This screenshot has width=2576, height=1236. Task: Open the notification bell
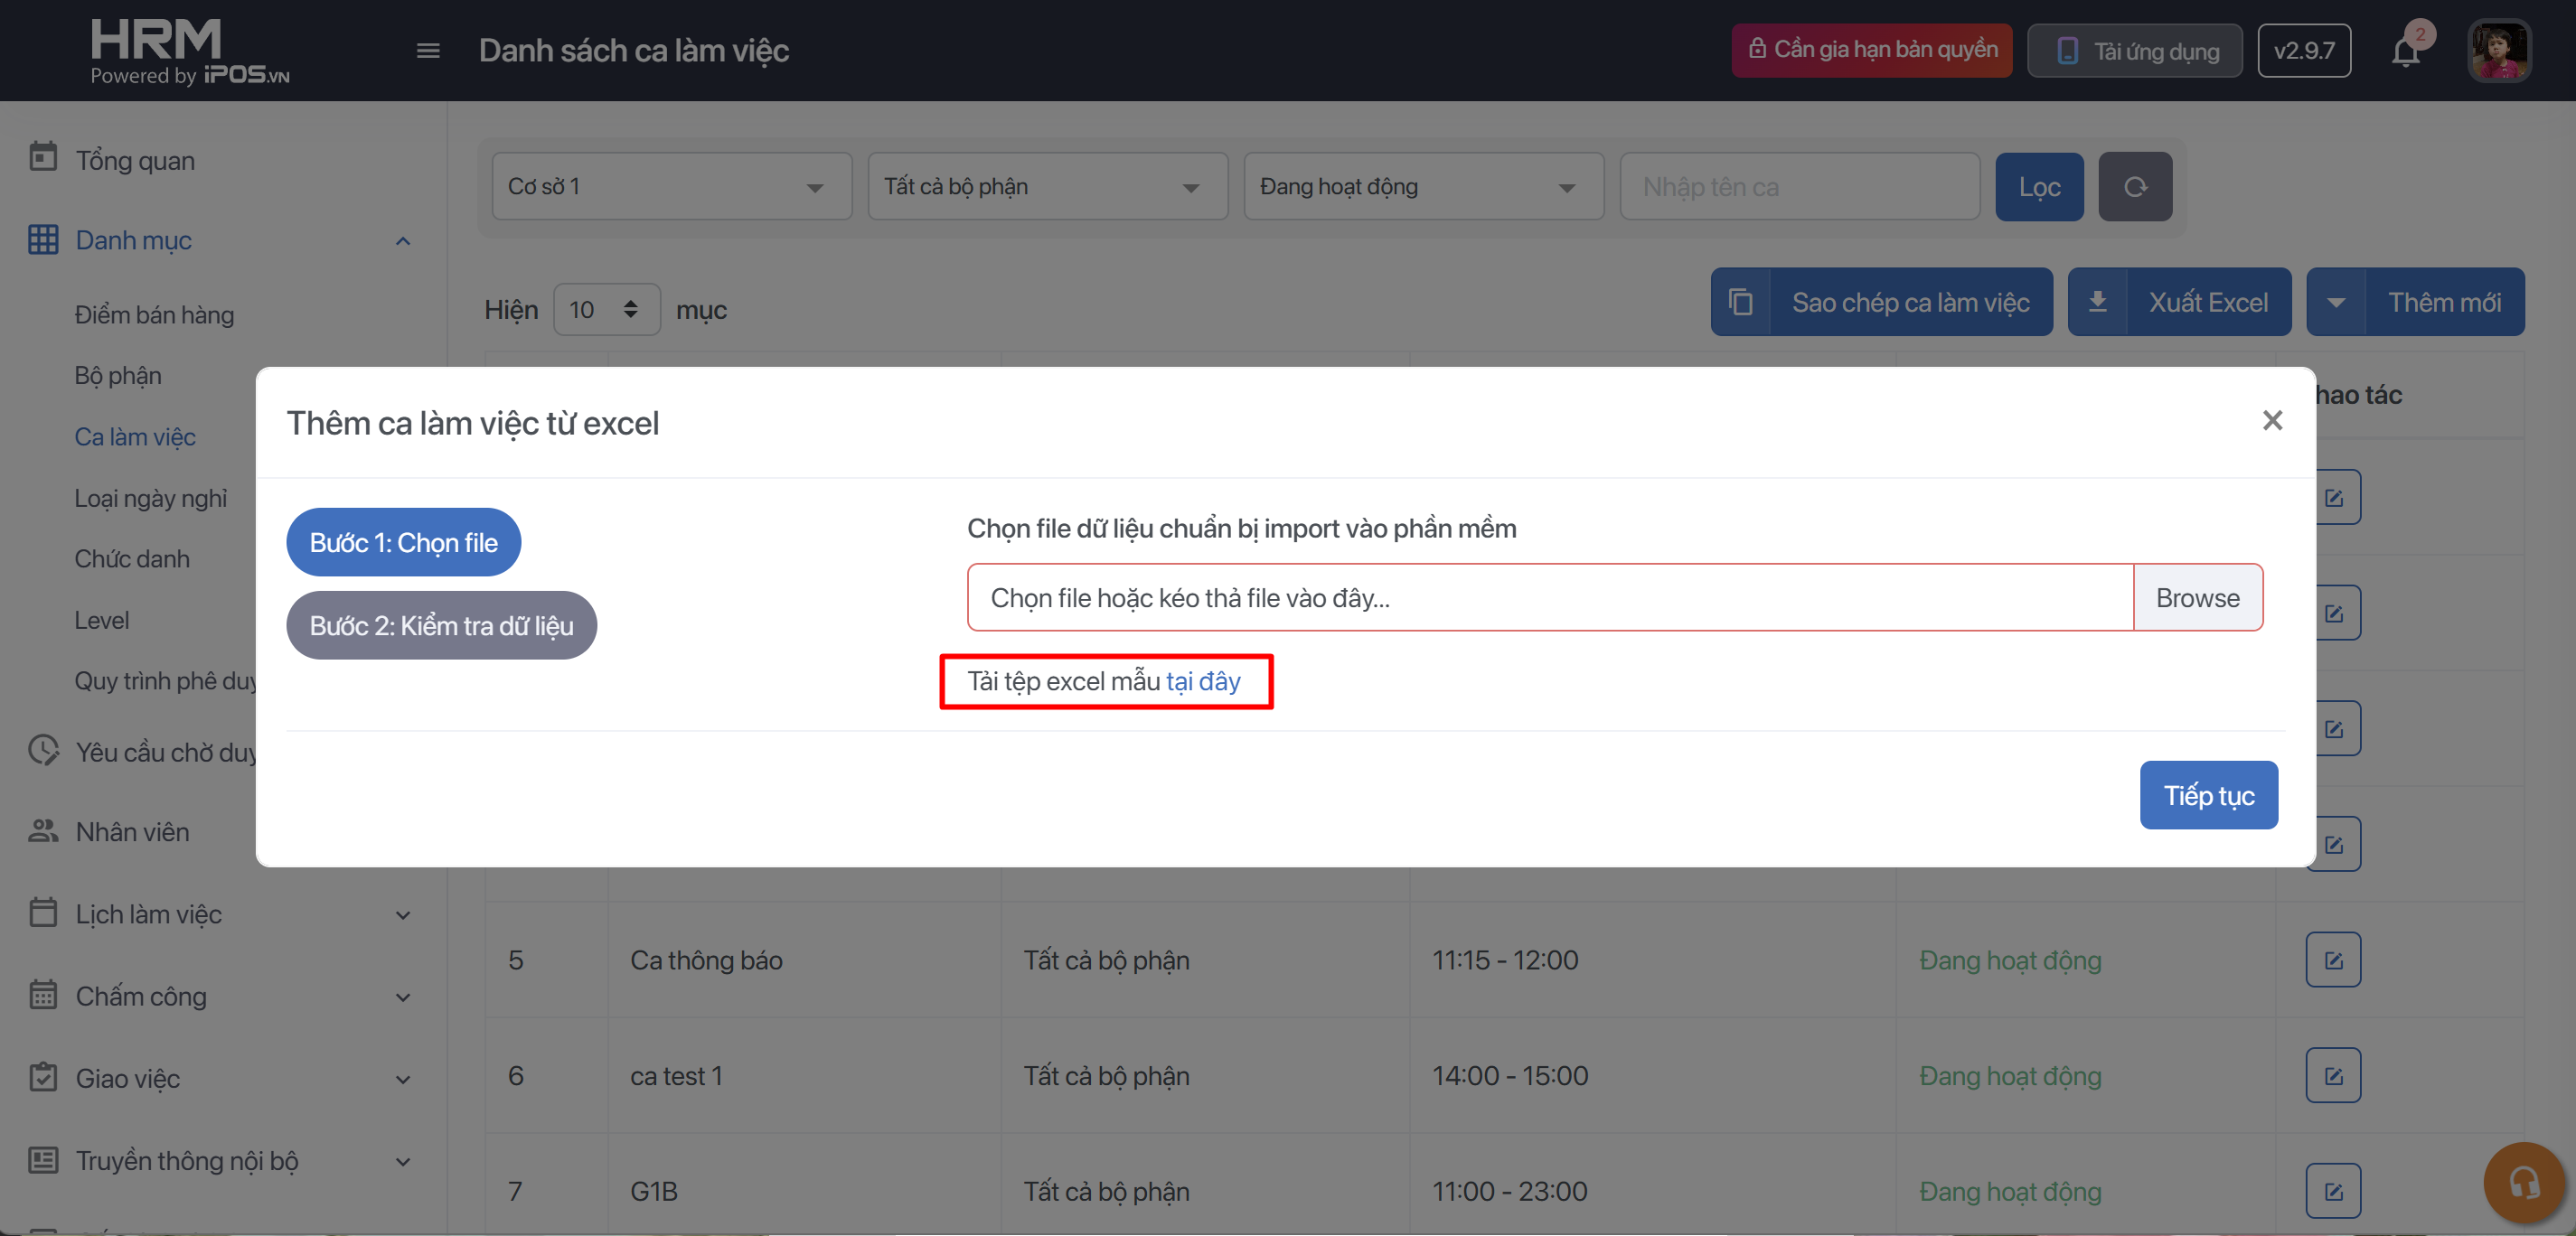click(x=2405, y=51)
